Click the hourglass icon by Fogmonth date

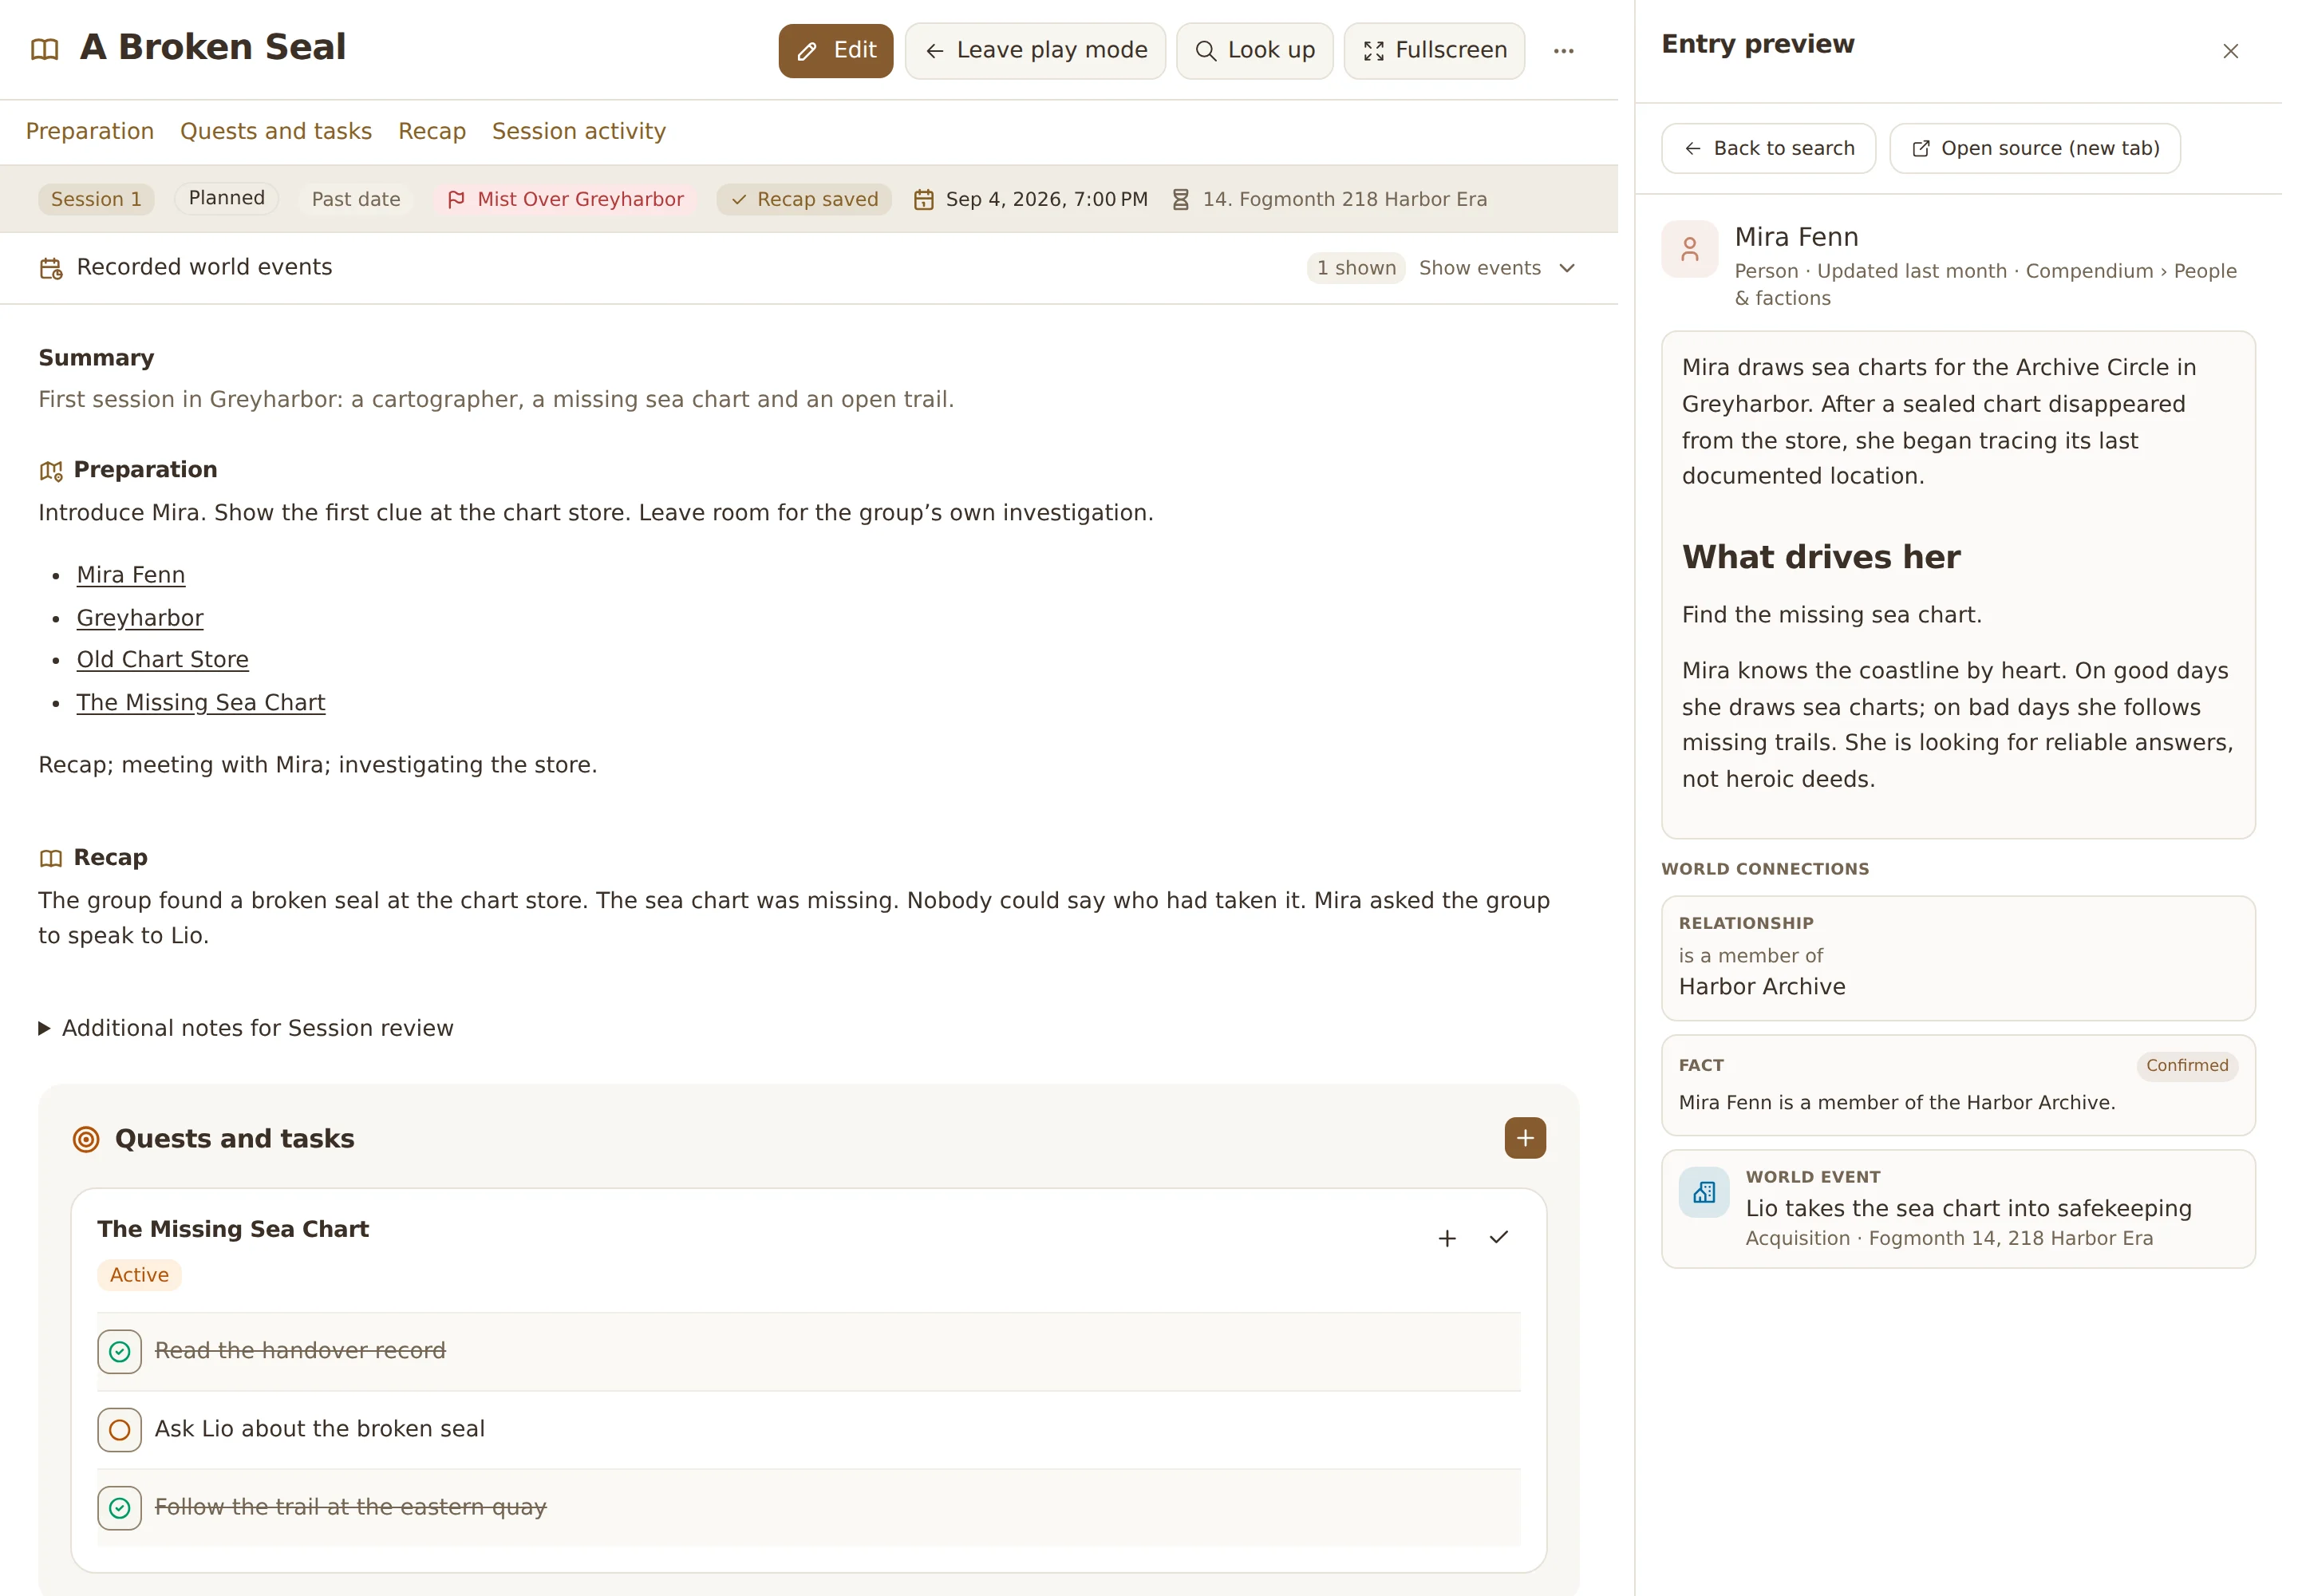[x=1180, y=200]
